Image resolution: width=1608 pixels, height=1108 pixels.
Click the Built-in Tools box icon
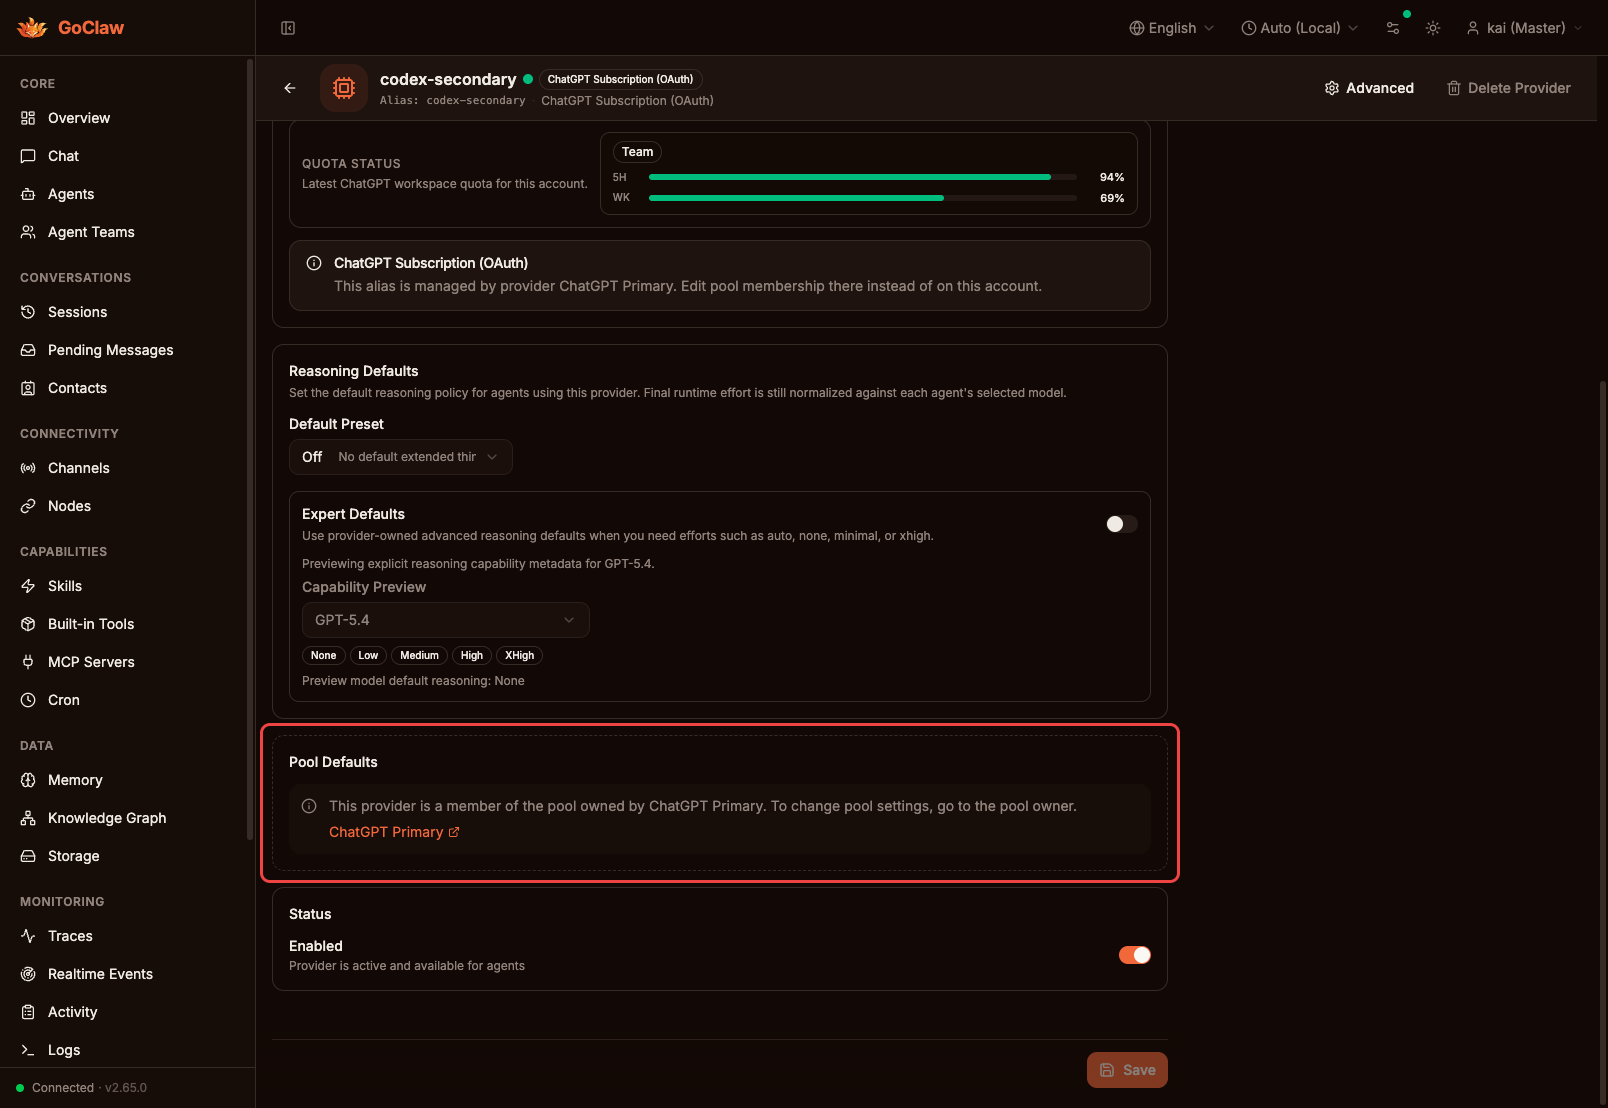tap(28, 624)
